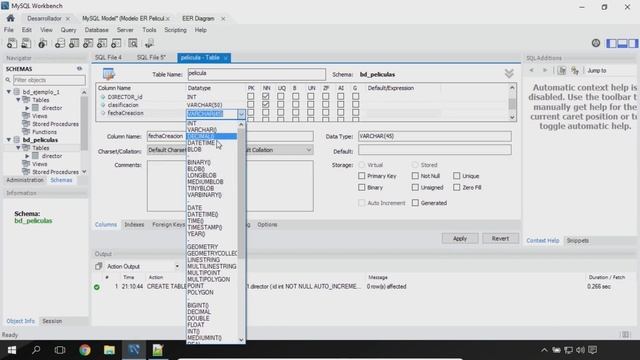
Task: Reconnect to DBMS toolbar icon
Action: pyautogui.click(x=149, y=43)
